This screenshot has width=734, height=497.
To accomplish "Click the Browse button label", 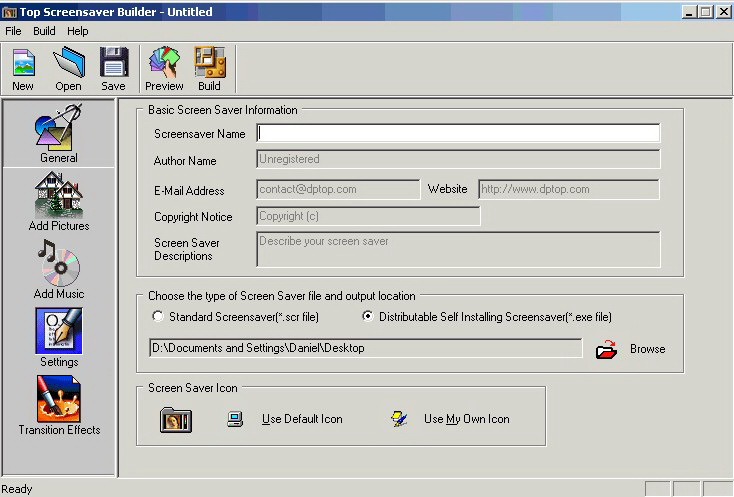I will pos(647,349).
